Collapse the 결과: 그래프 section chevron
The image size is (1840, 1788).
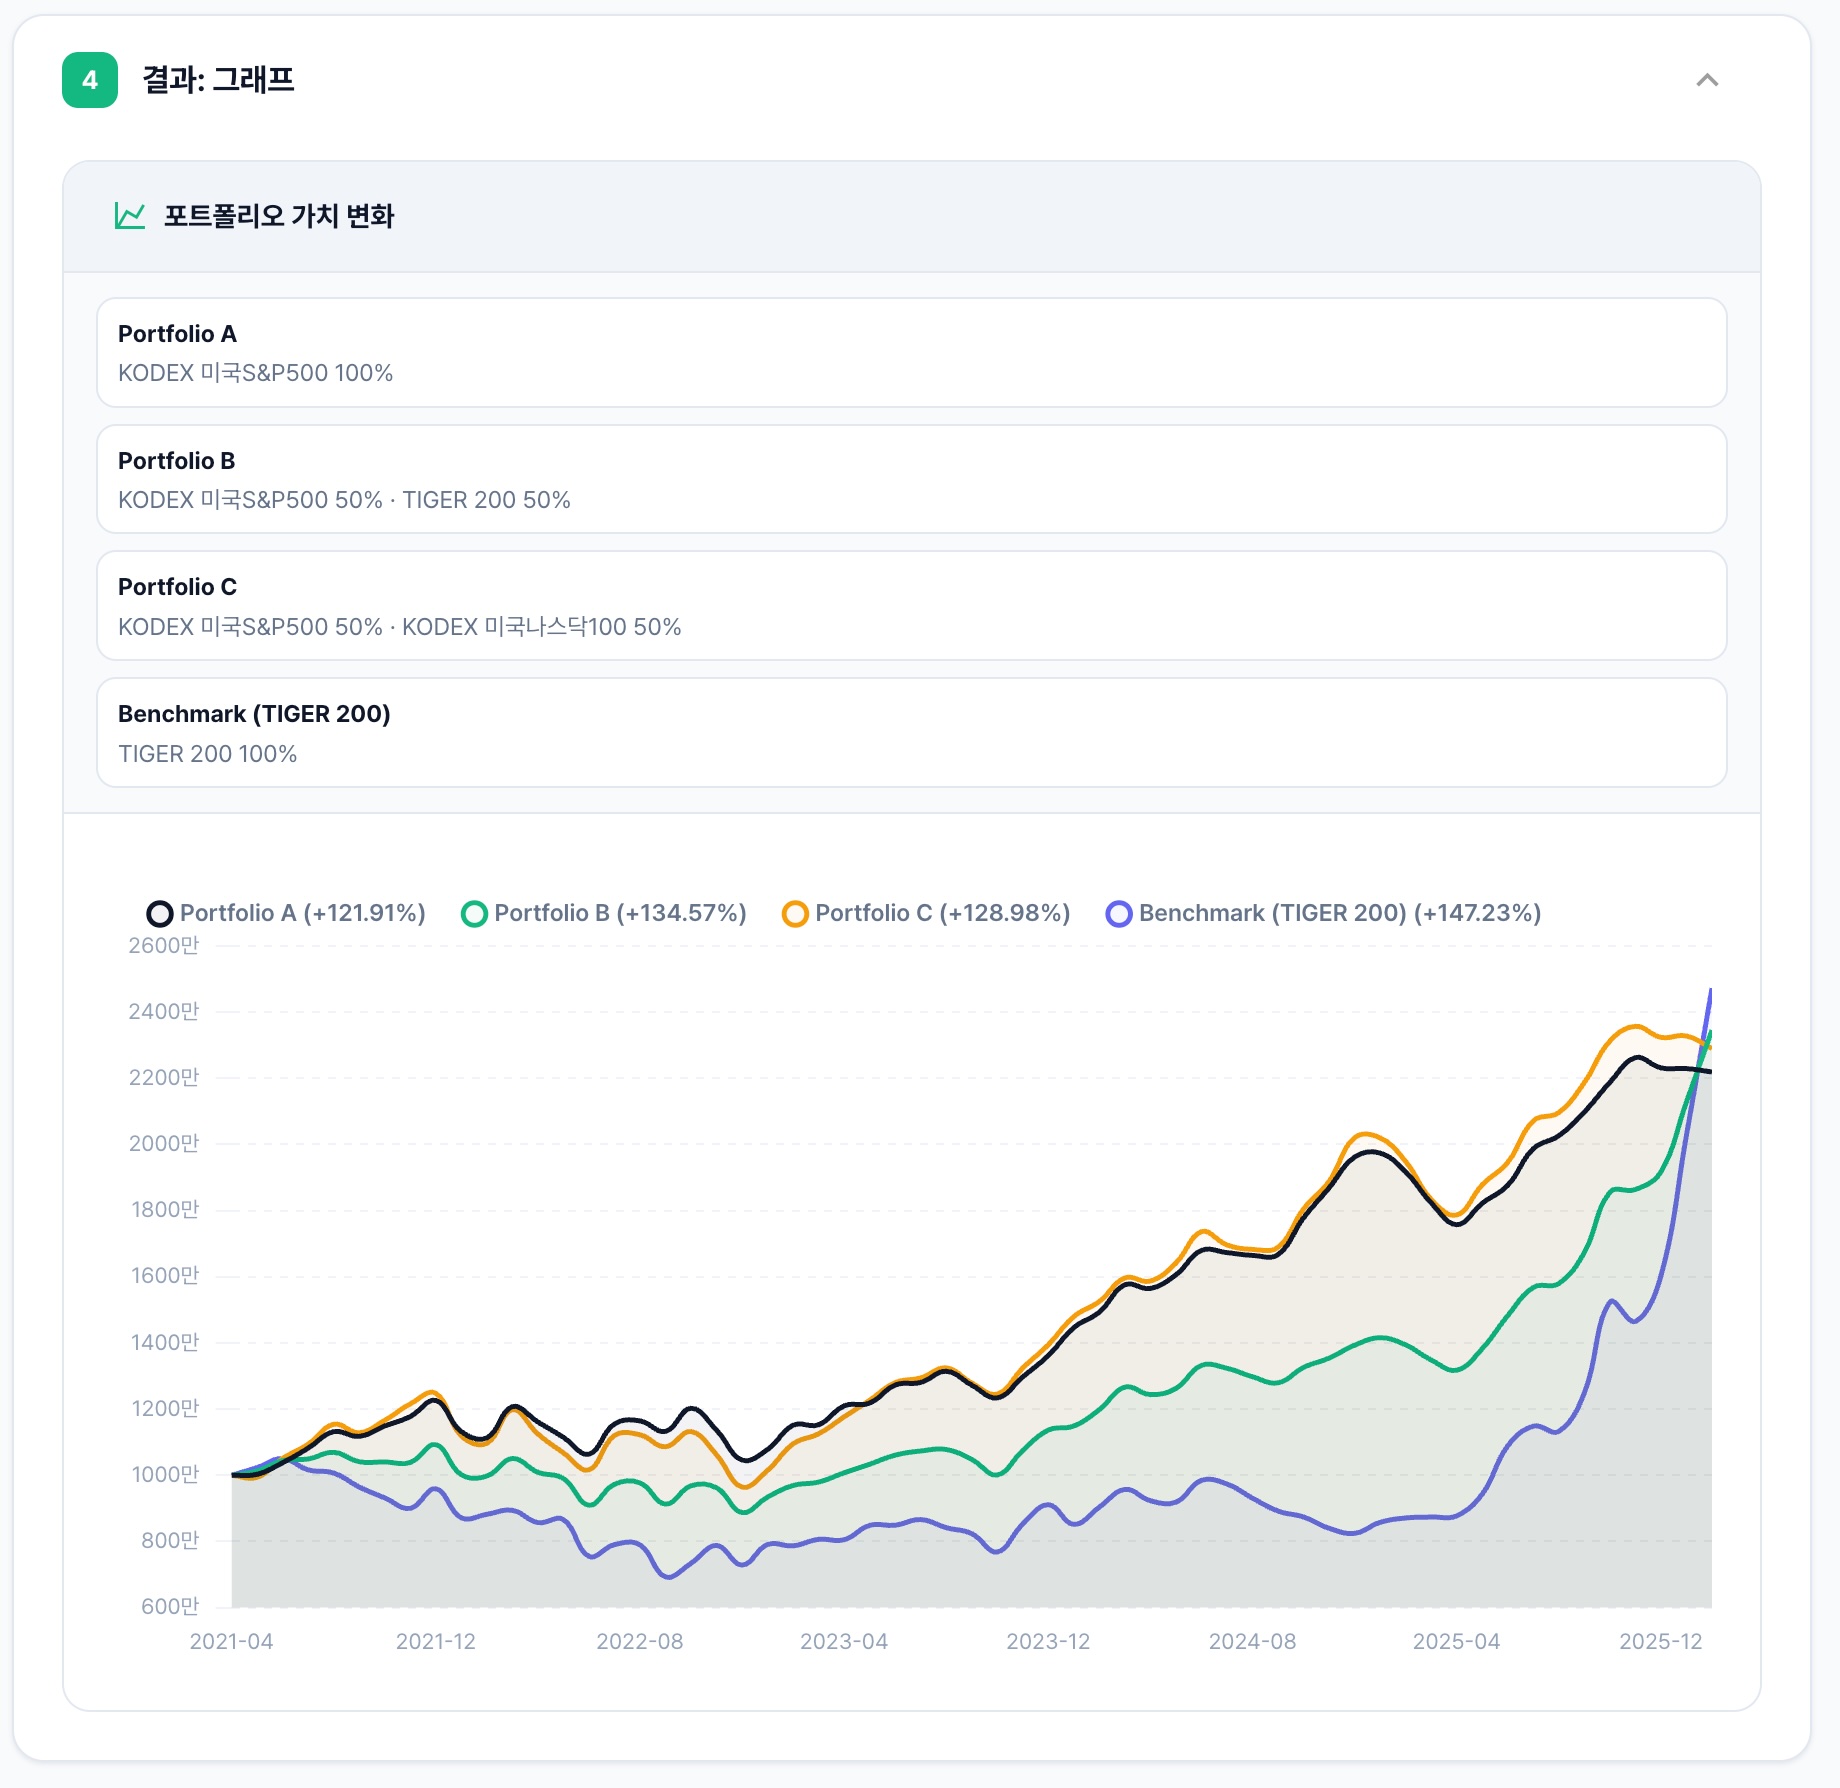click(x=1707, y=80)
